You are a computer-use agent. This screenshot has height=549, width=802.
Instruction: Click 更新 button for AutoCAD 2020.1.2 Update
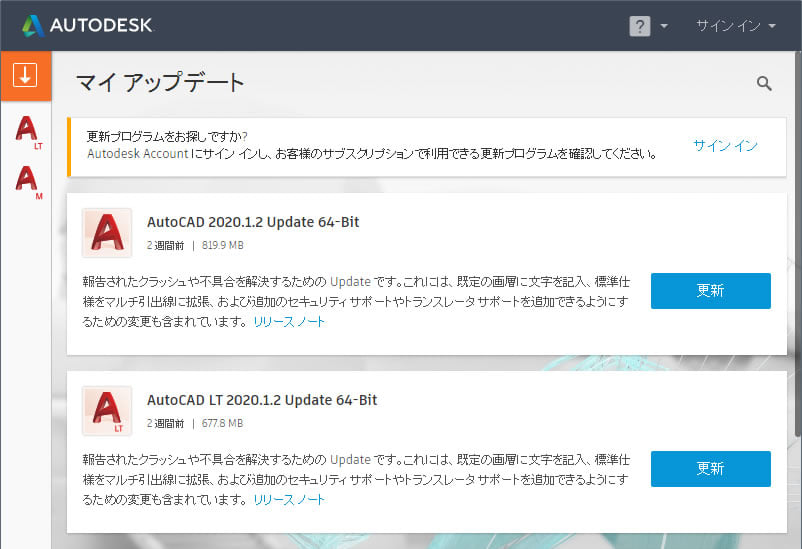710,291
